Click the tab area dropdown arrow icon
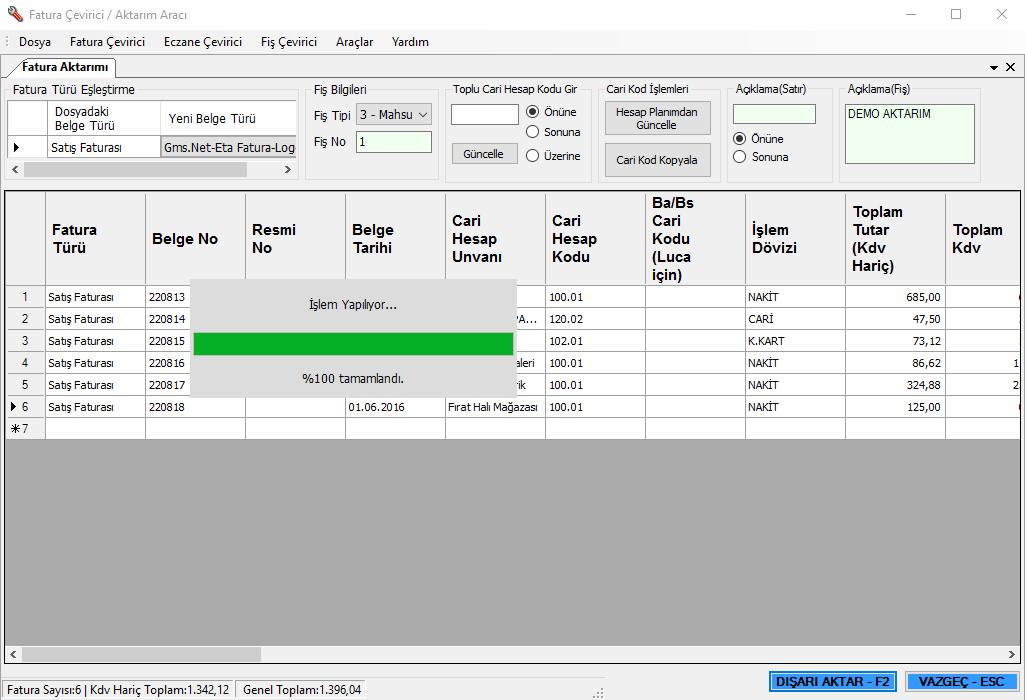The width and height of the screenshot is (1025, 700). (994, 67)
